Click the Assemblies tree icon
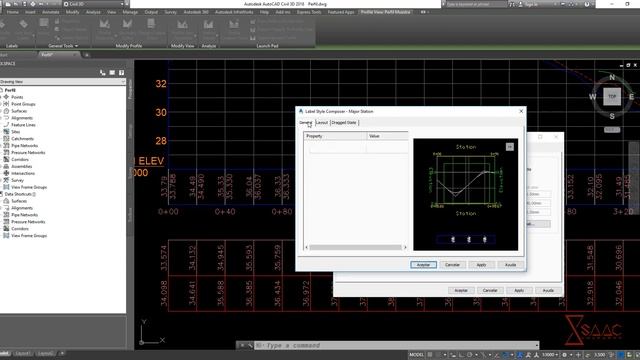 coord(6,166)
